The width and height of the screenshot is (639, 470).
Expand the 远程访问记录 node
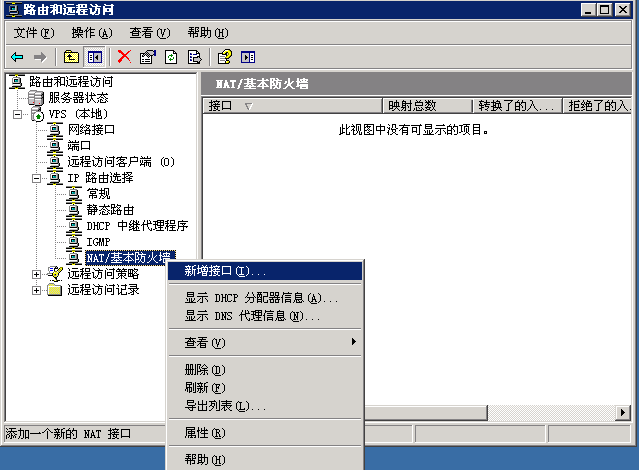coord(36,290)
